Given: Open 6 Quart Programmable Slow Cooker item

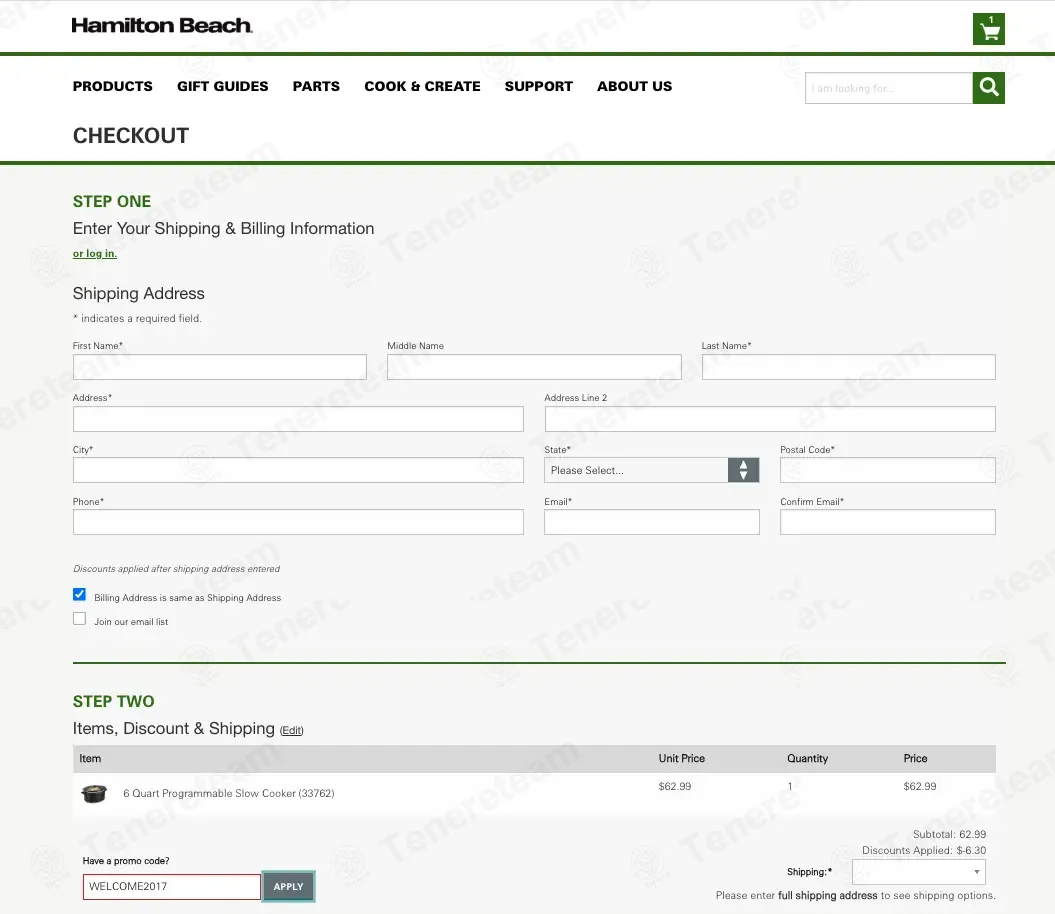Looking at the screenshot, I should pos(229,794).
